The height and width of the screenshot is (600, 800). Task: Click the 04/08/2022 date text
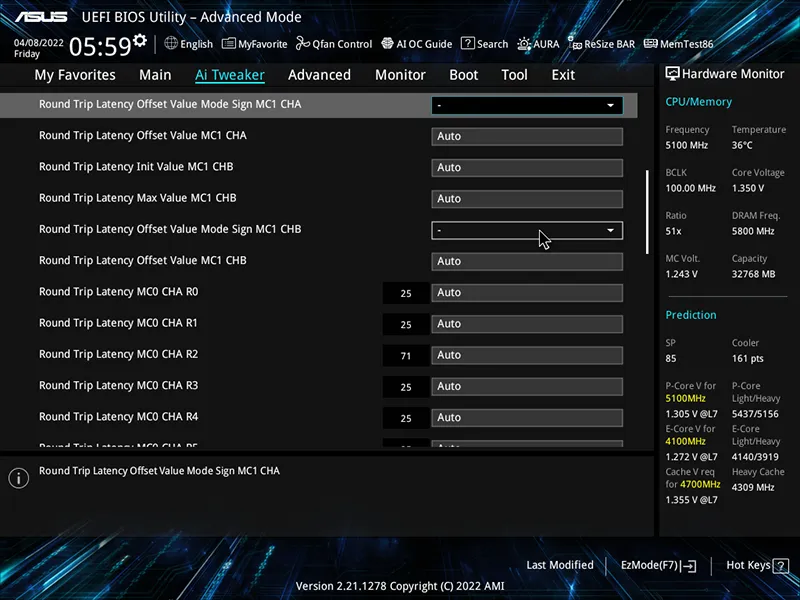tap(38, 43)
